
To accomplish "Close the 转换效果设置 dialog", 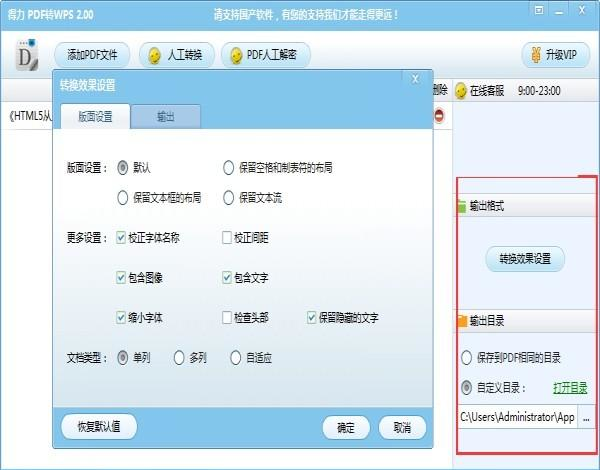I will tap(415, 79).
